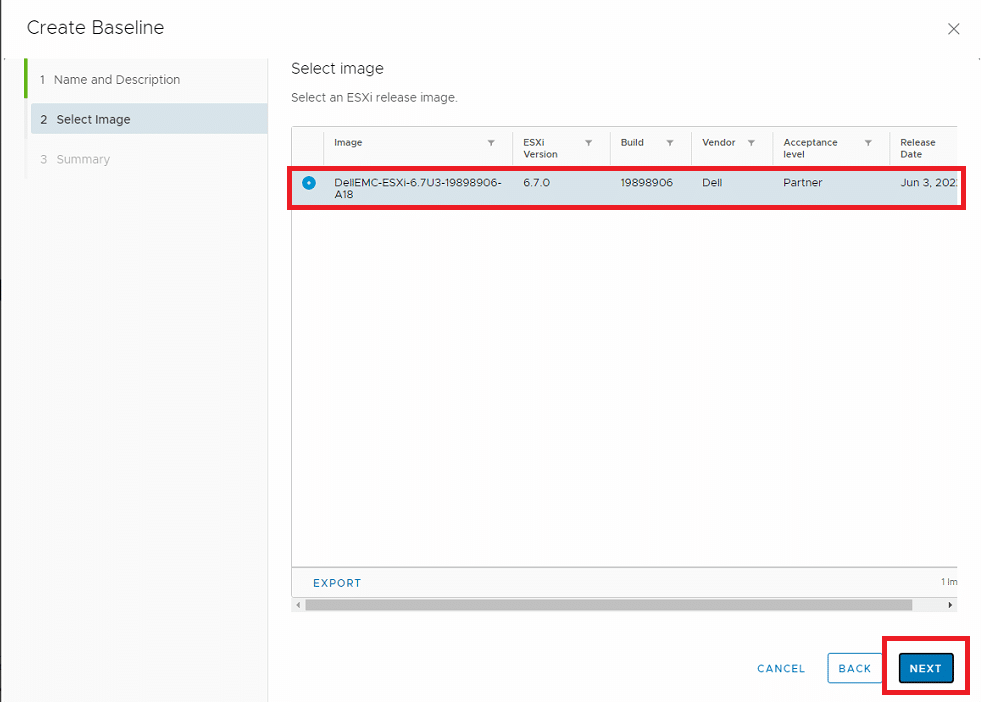Image resolution: width=982 pixels, height=702 pixels.
Task: Click the horizontal scrollbar left arrow
Action: 298,605
